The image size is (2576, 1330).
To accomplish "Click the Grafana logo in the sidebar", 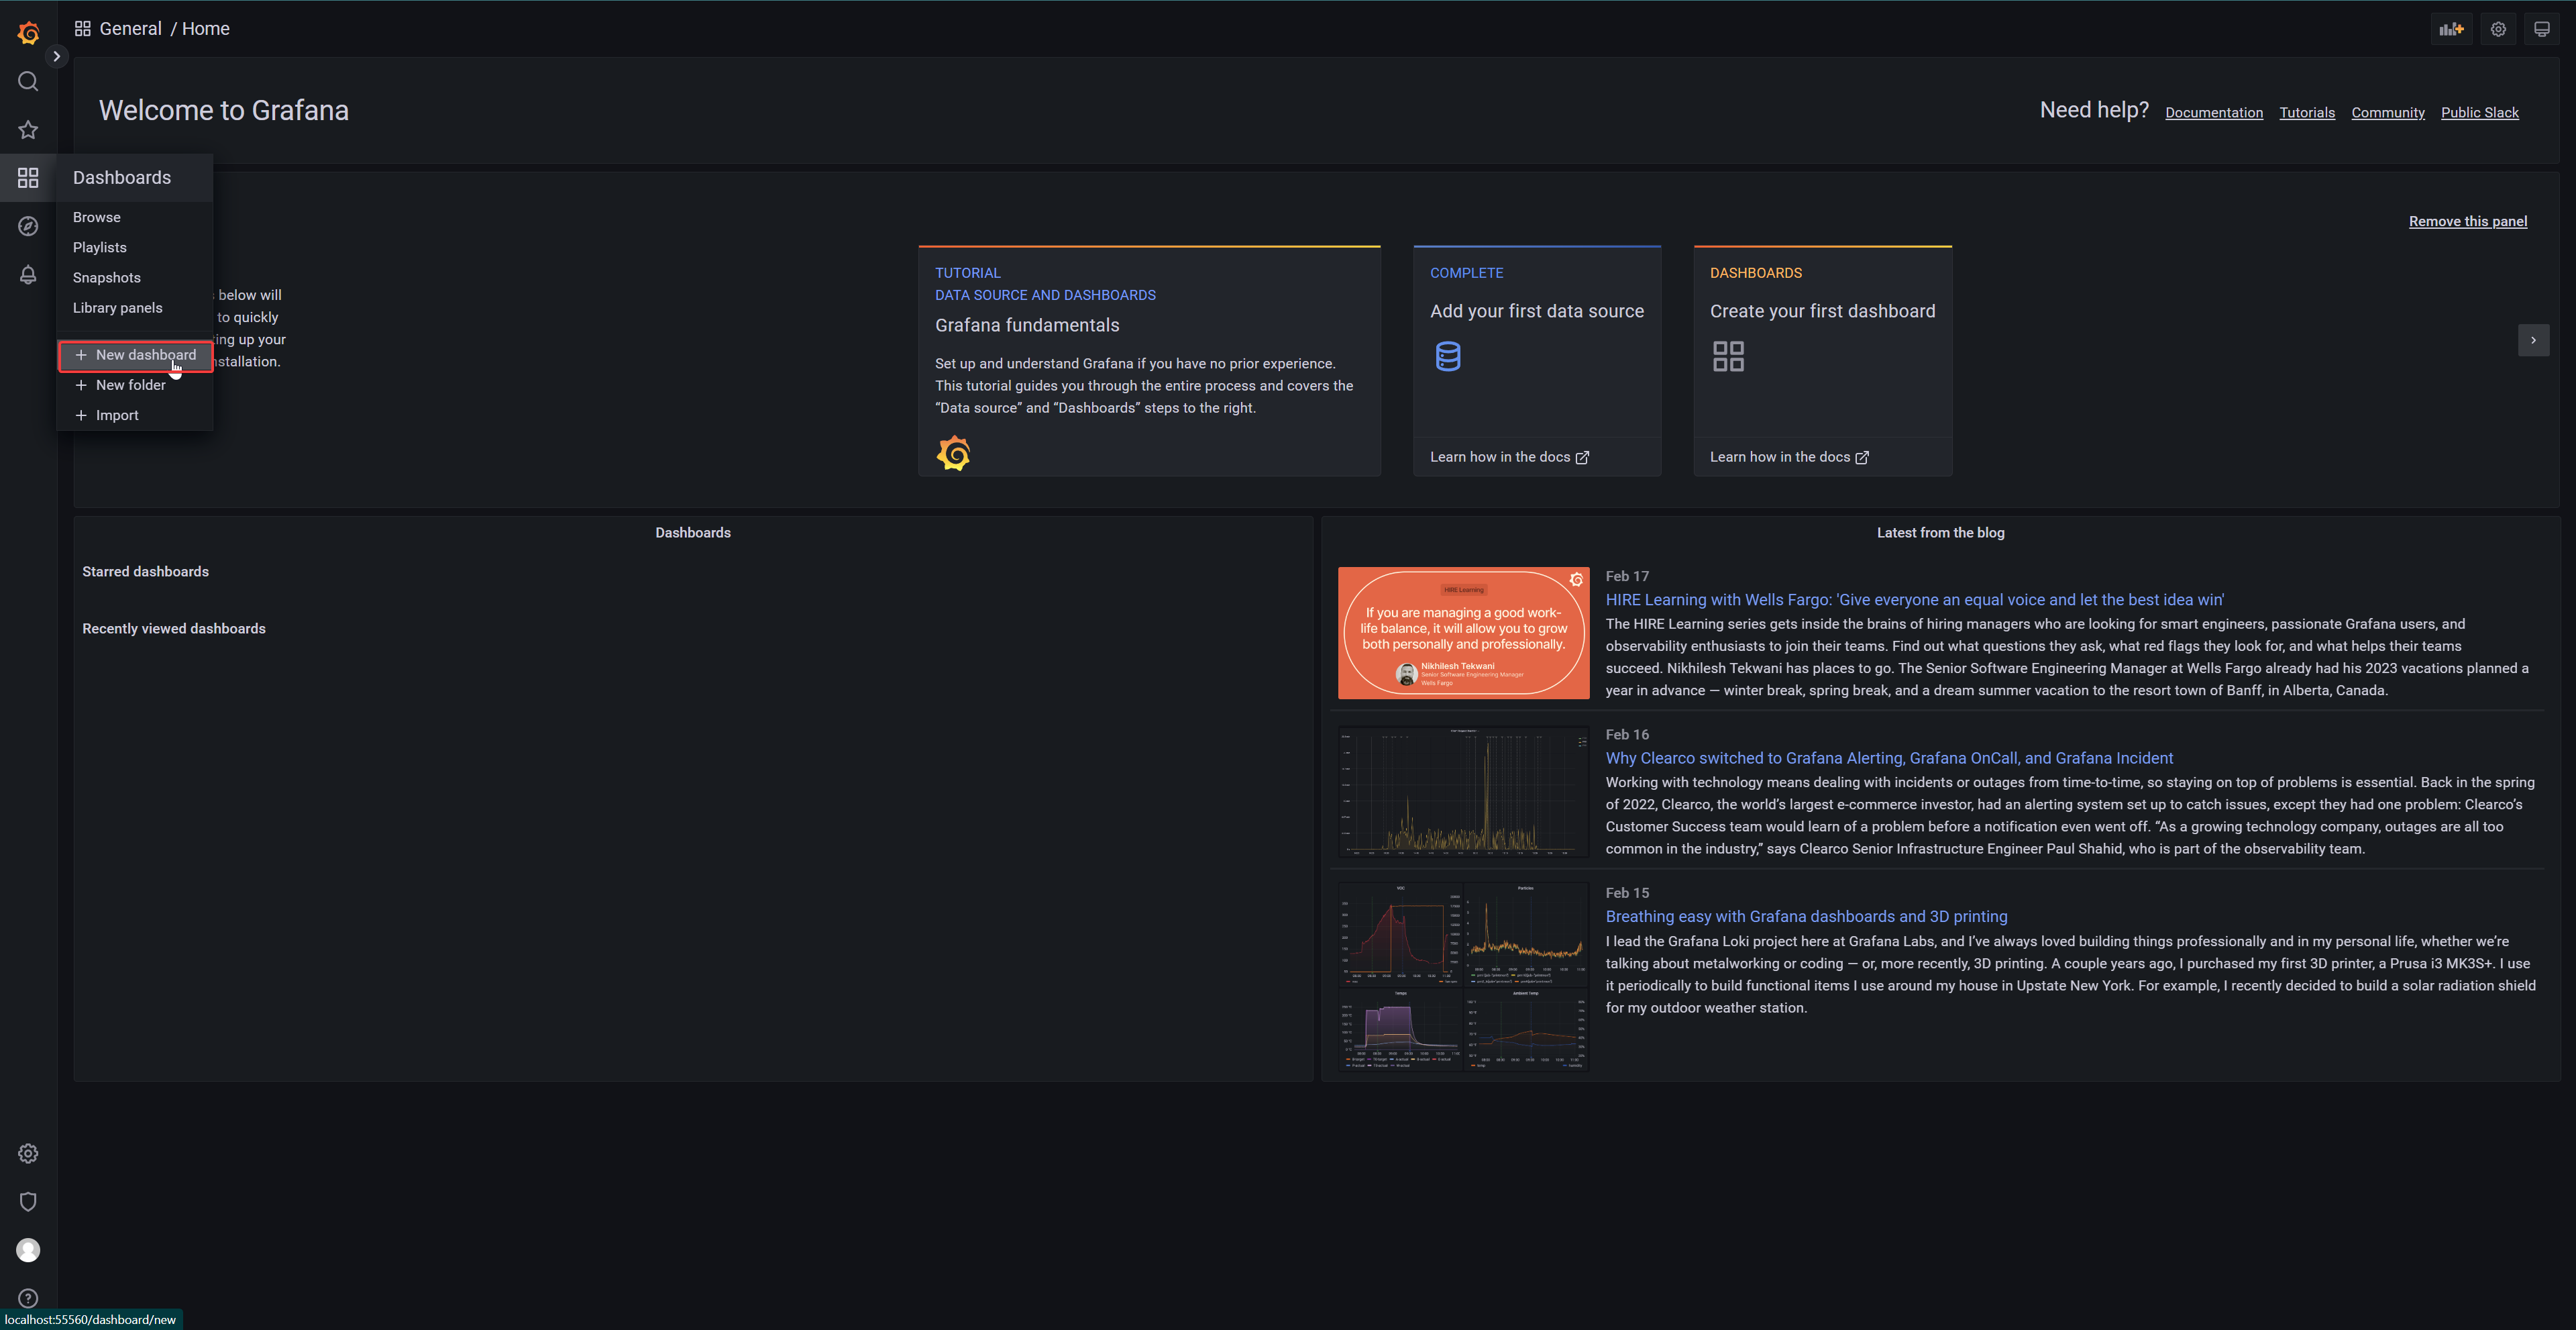I will point(28,33).
